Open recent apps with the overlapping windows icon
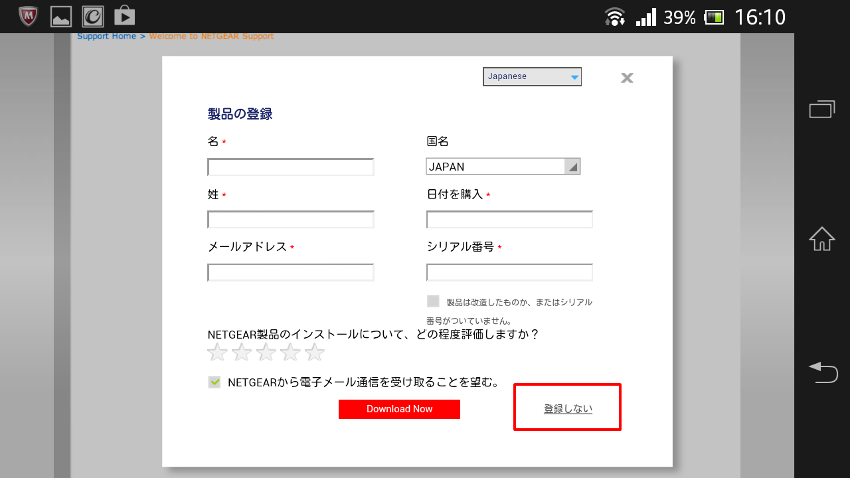This screenshot has height=478, width=850. coord(822,109)
